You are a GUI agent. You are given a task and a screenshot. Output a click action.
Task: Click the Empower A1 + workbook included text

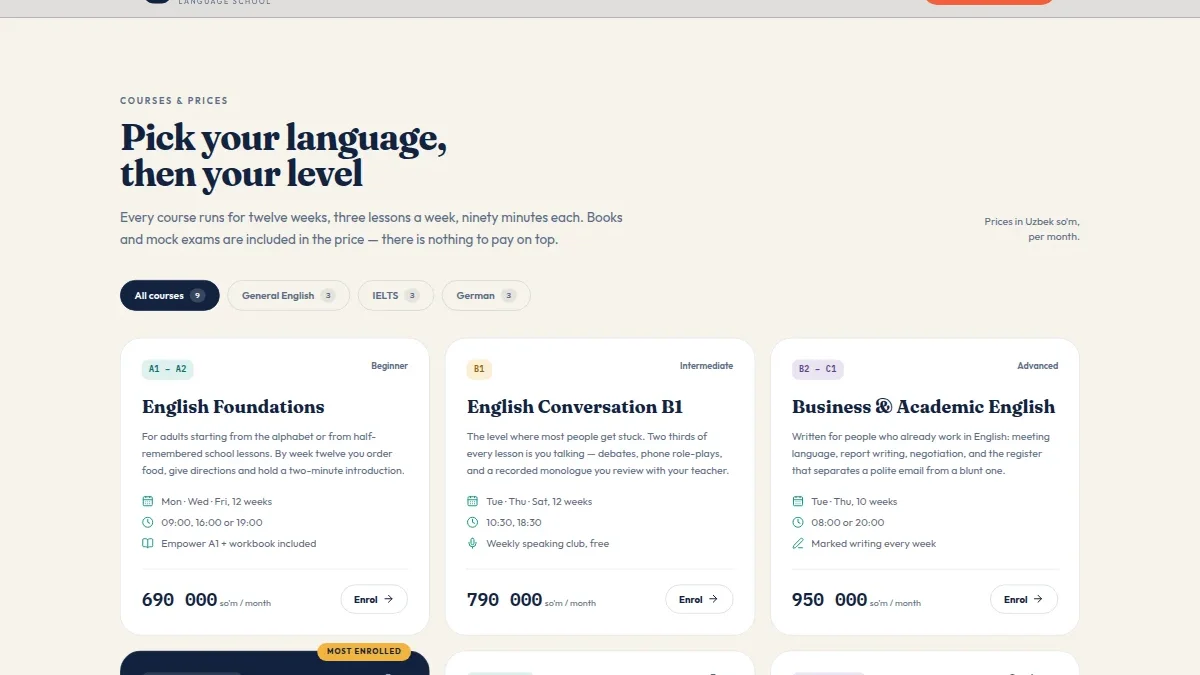tap(239, 544)
